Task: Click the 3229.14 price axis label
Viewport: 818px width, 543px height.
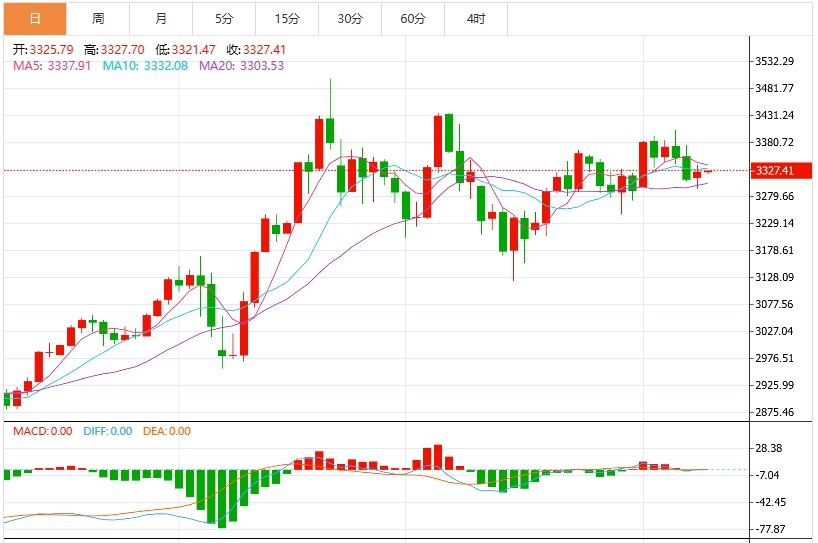Action: [x=775, y=223]
